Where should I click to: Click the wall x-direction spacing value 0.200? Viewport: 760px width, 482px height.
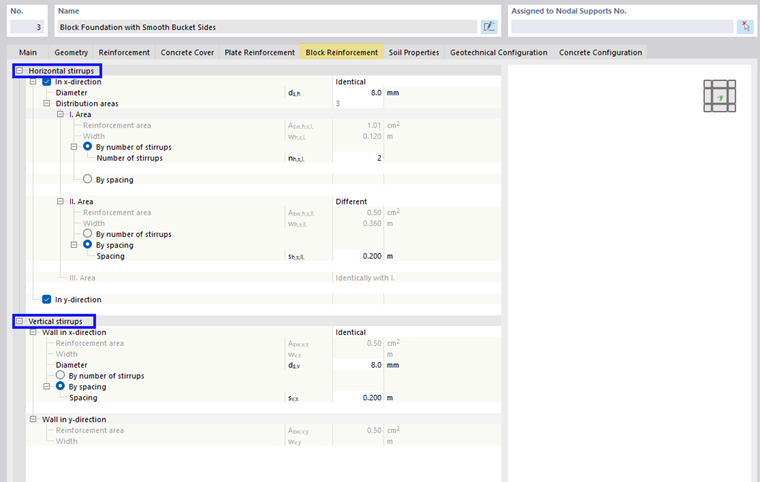pyautogui.click(x=358, y=397)
